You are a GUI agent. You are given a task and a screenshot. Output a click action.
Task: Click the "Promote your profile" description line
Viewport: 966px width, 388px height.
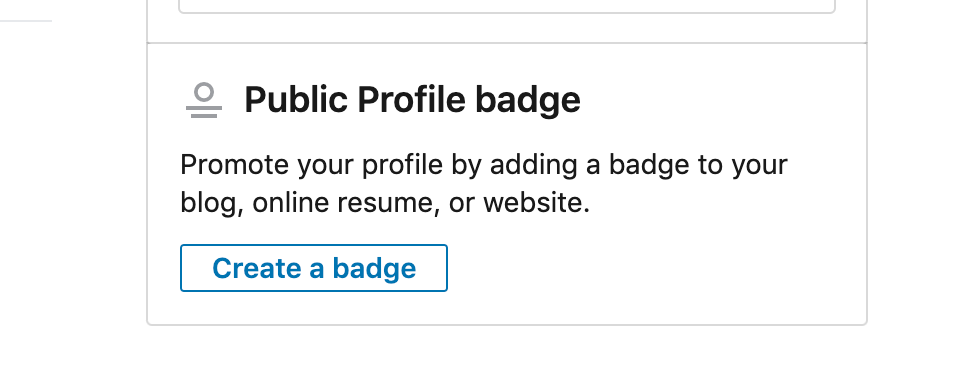pos(484,165)
